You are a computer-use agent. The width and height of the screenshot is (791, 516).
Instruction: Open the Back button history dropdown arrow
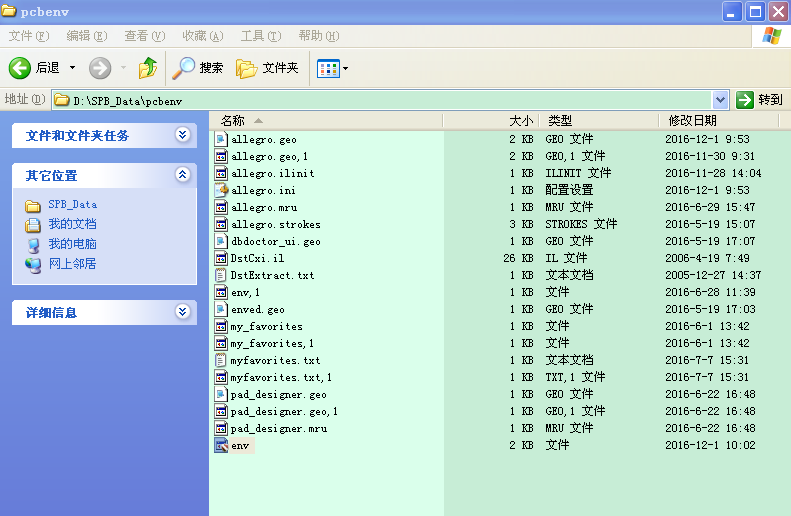click(x=73, y=68)
